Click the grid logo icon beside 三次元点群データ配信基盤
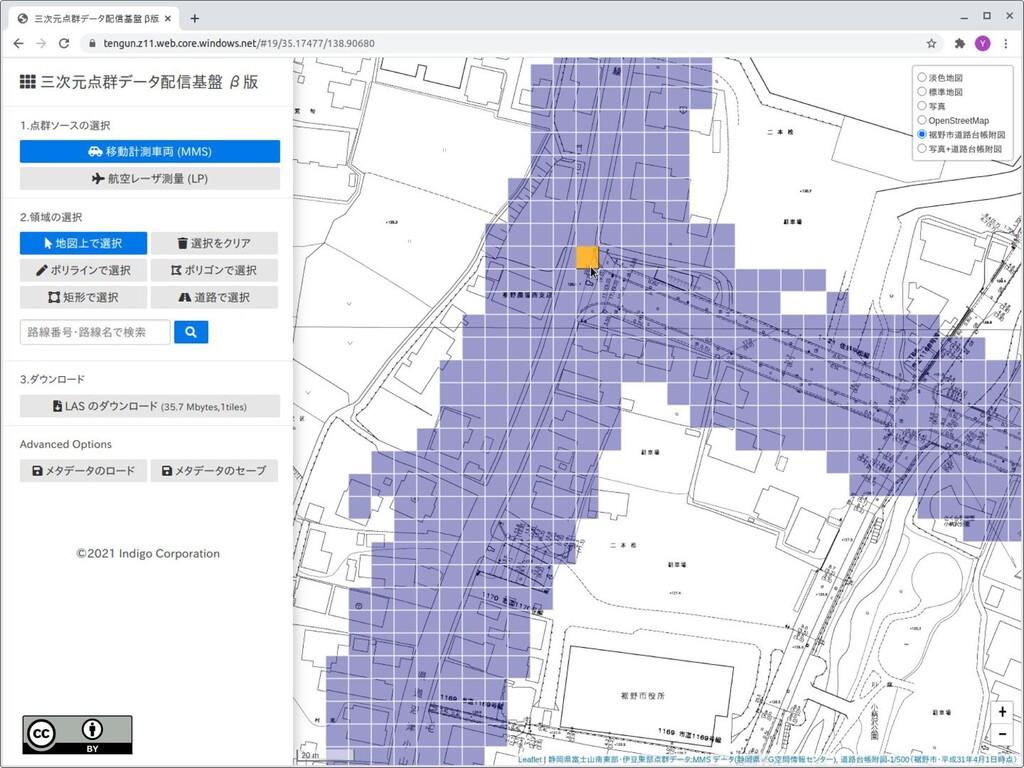The height and width of the screenshot is (768, 1024). (x=27, y=82)
